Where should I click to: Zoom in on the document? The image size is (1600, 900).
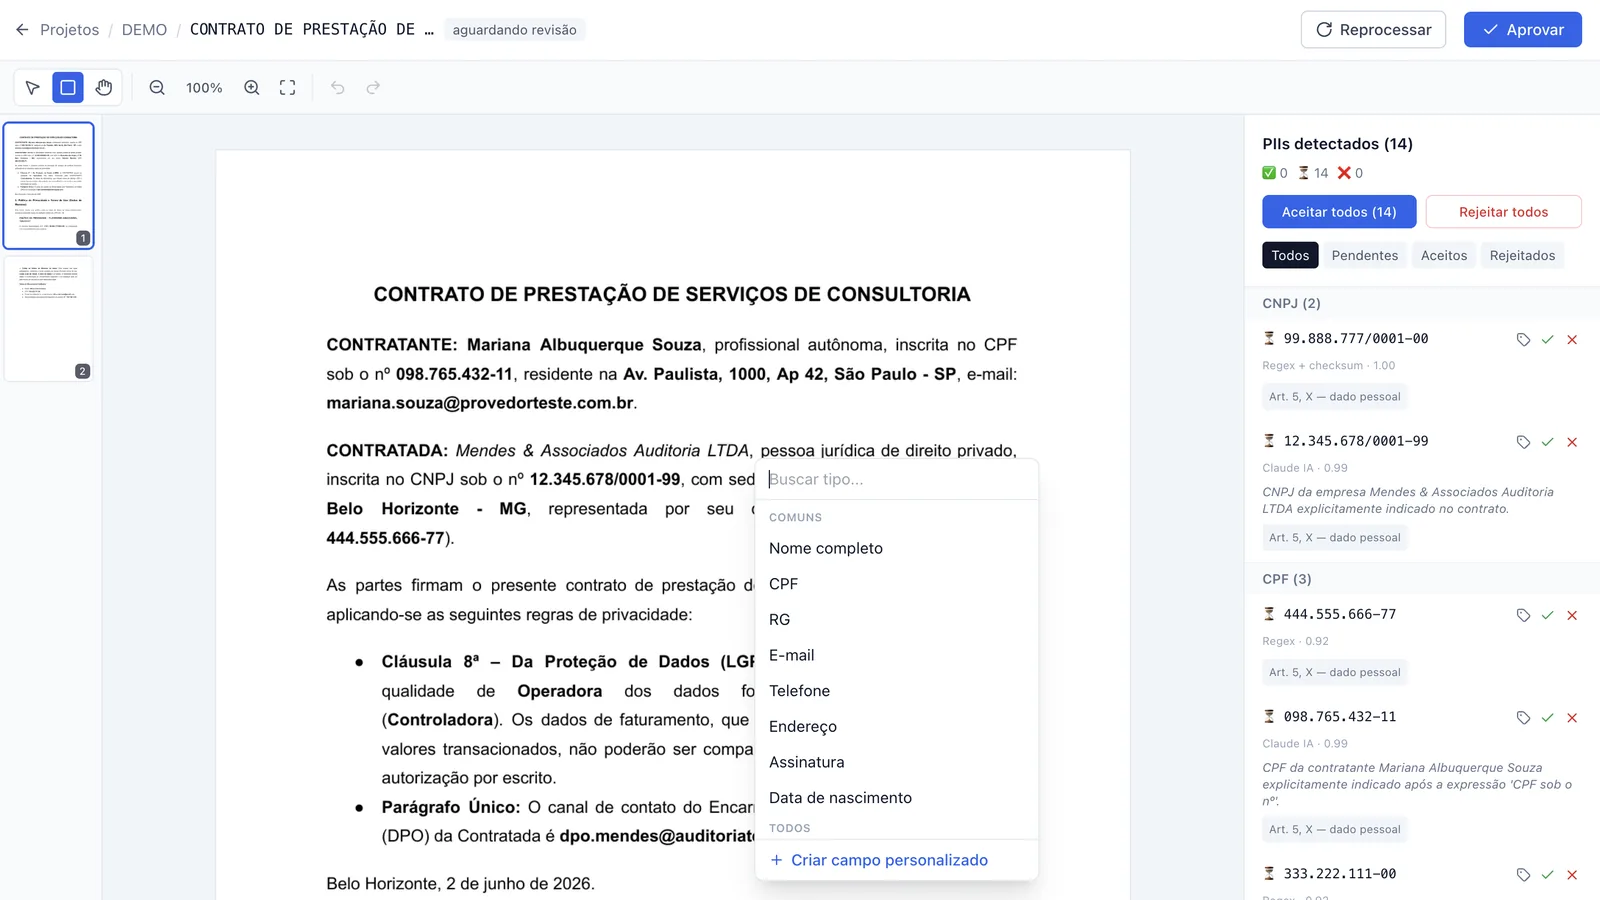coord(252,88)
